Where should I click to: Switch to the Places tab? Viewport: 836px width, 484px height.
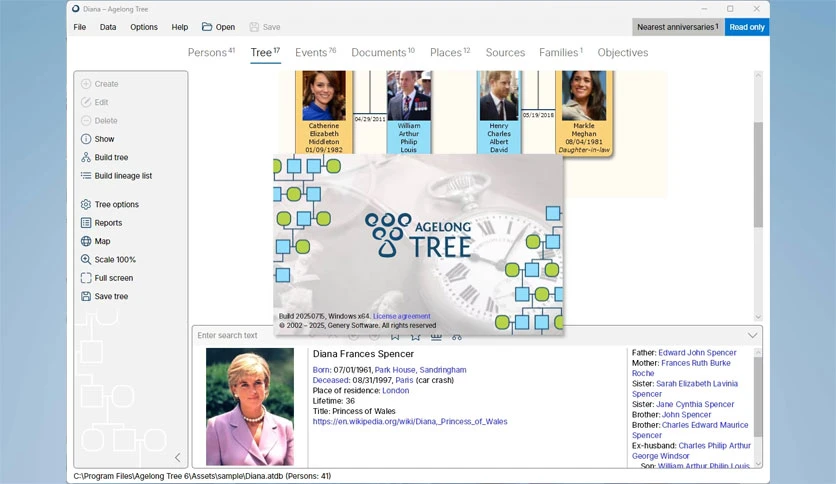point(450,52)
